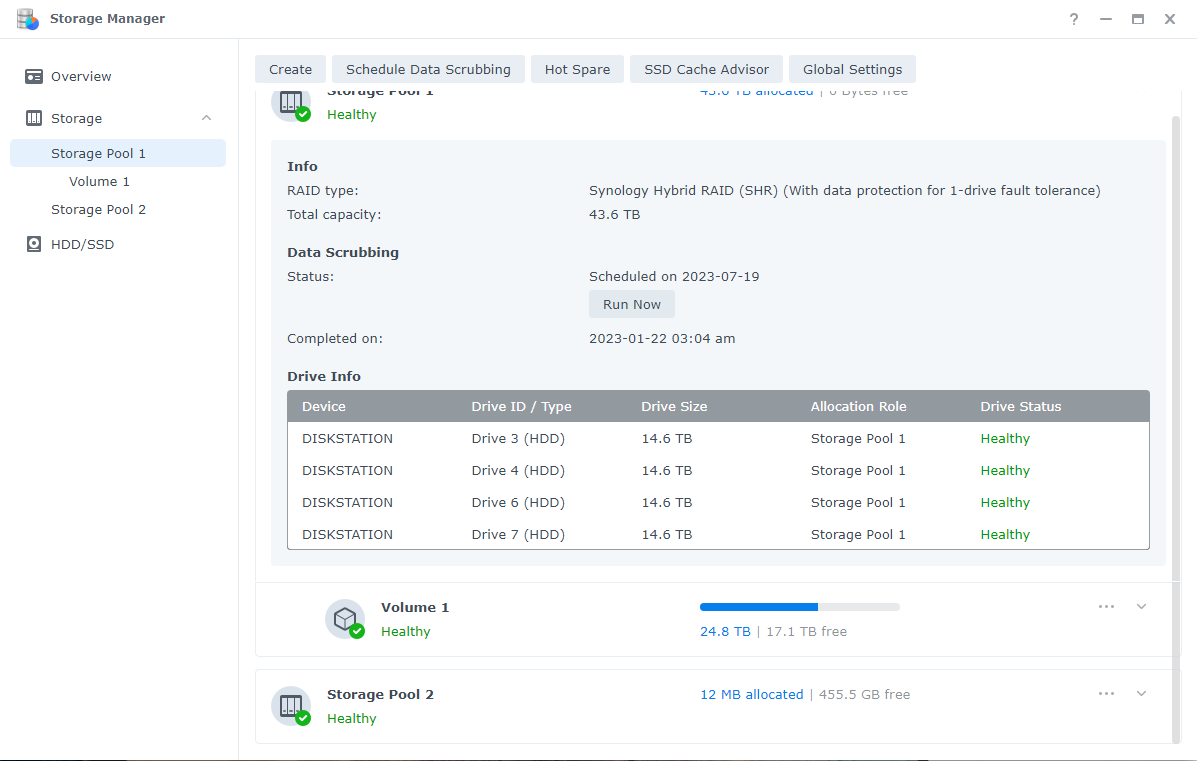Click Storage Pool 1 role in Drive 4 row

coord(858,471)
